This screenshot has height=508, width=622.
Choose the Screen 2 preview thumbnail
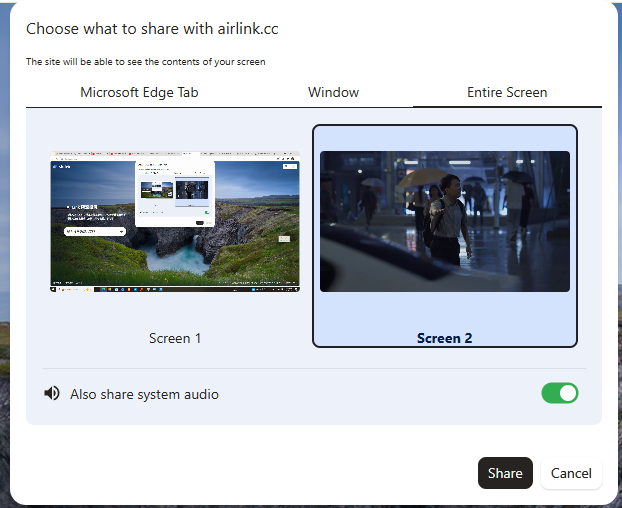point(445,221)
